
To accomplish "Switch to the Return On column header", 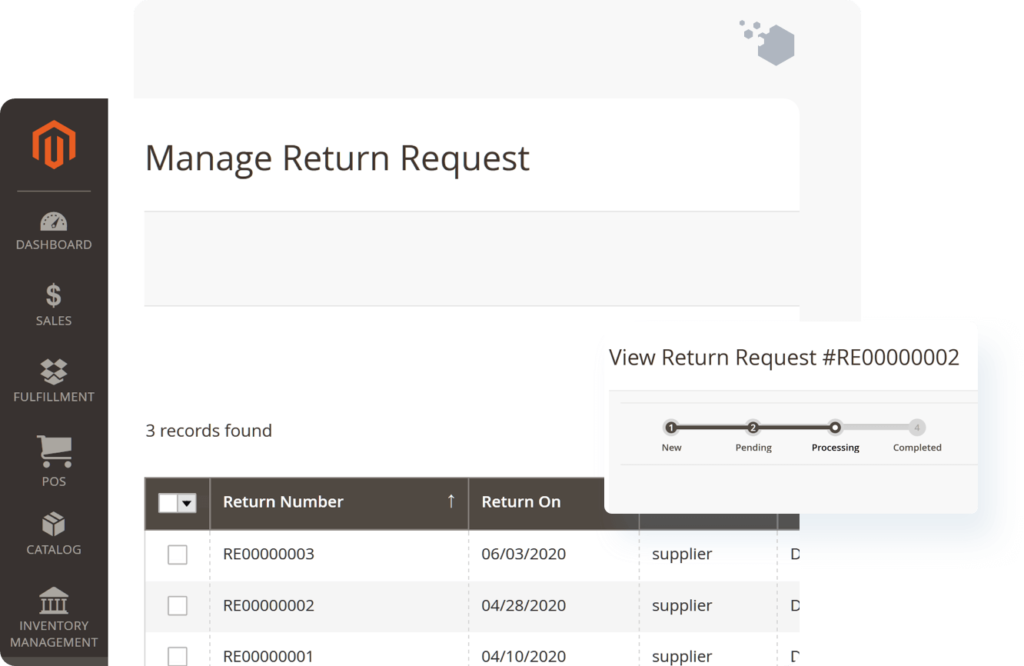I will tap(521, 502).
